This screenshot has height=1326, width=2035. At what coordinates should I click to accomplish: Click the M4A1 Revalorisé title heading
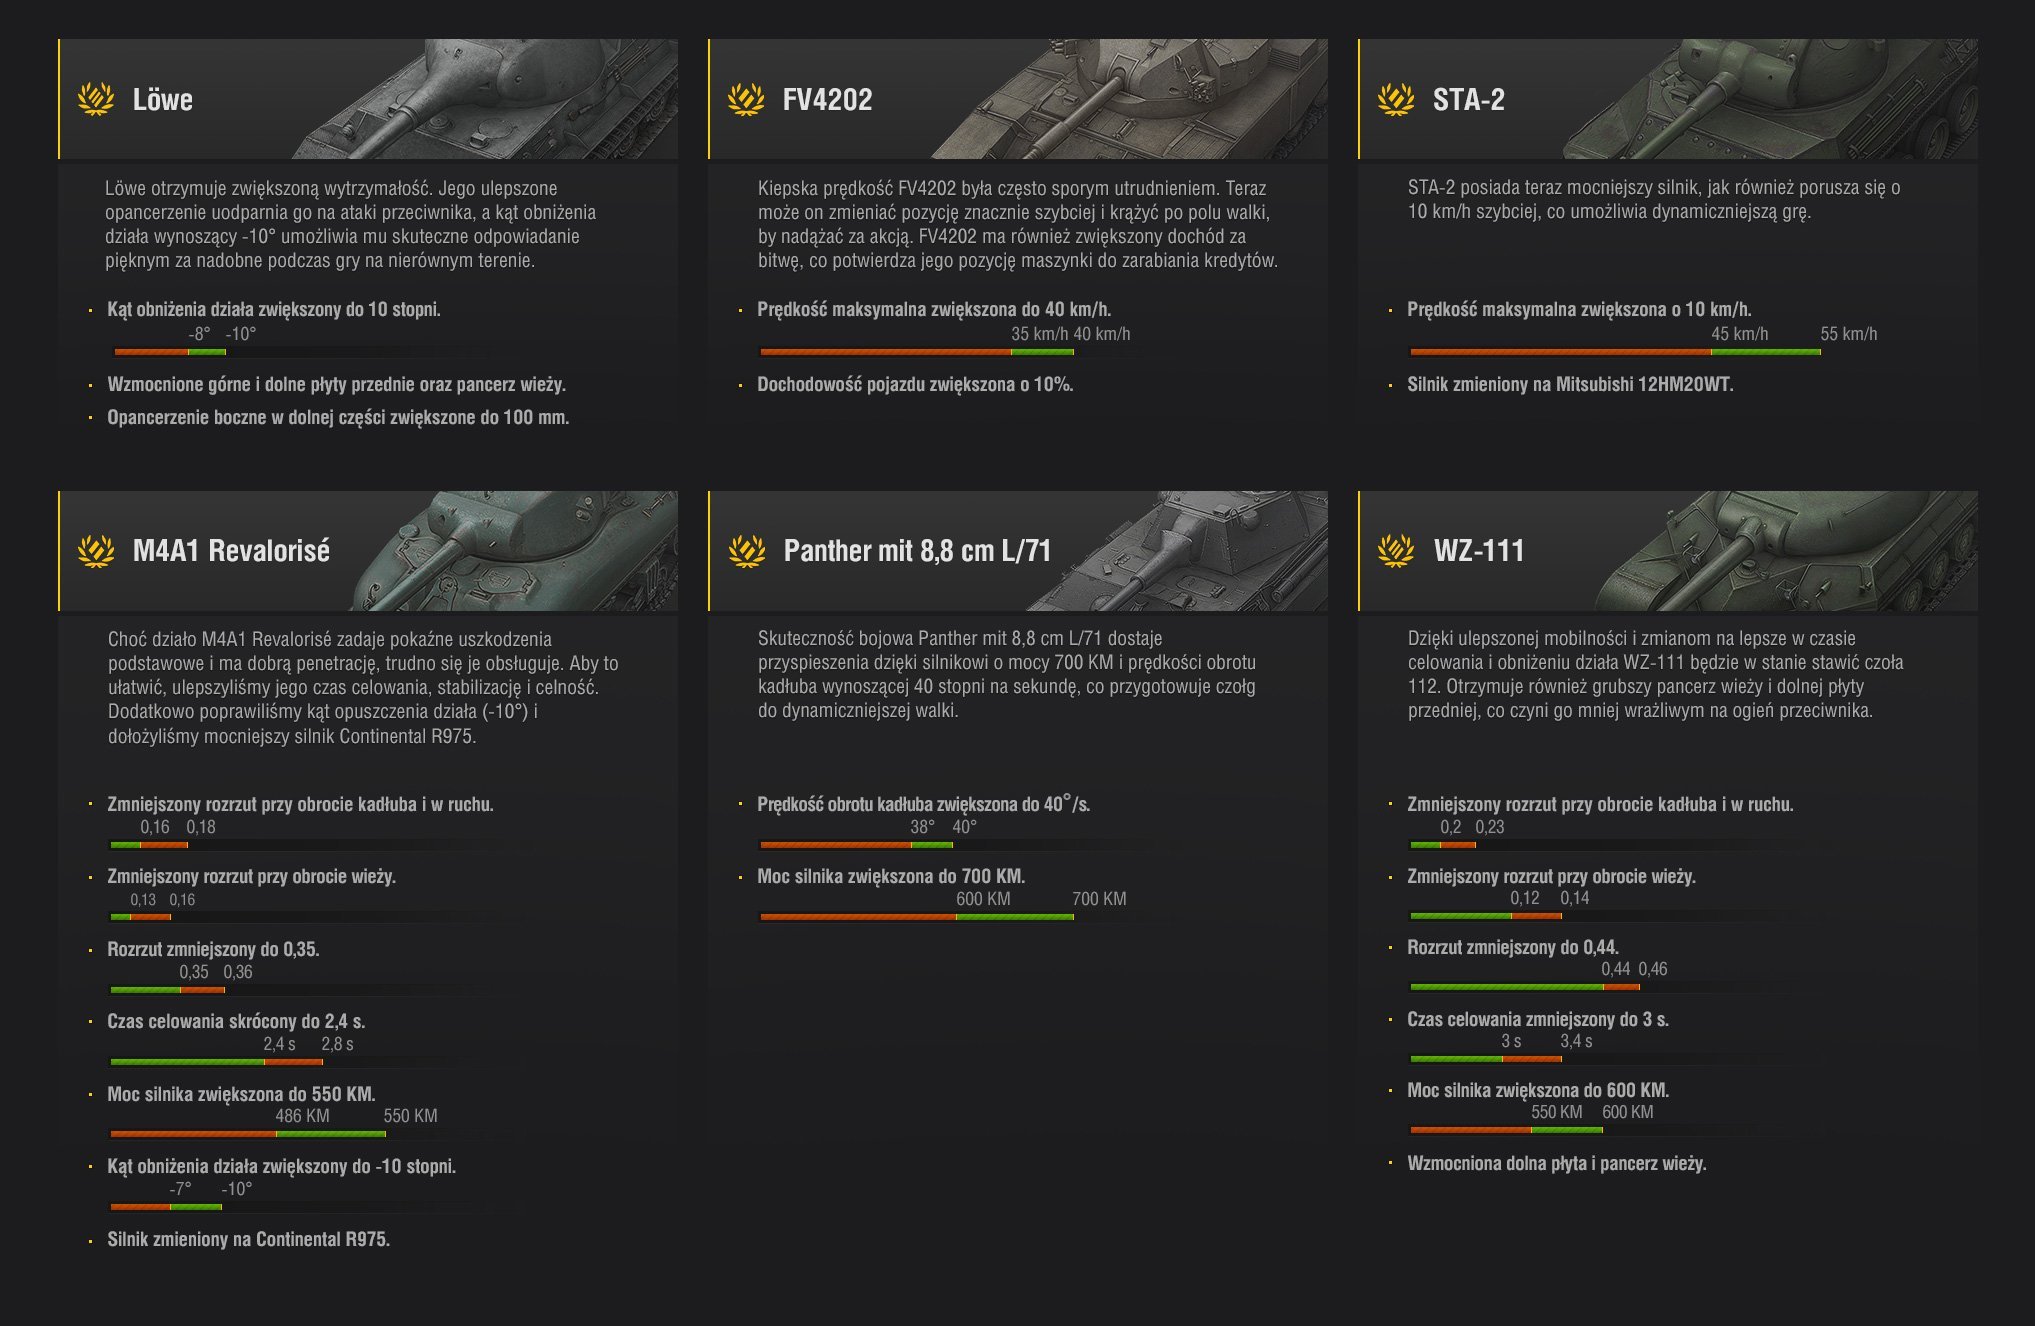pos(231,551)
